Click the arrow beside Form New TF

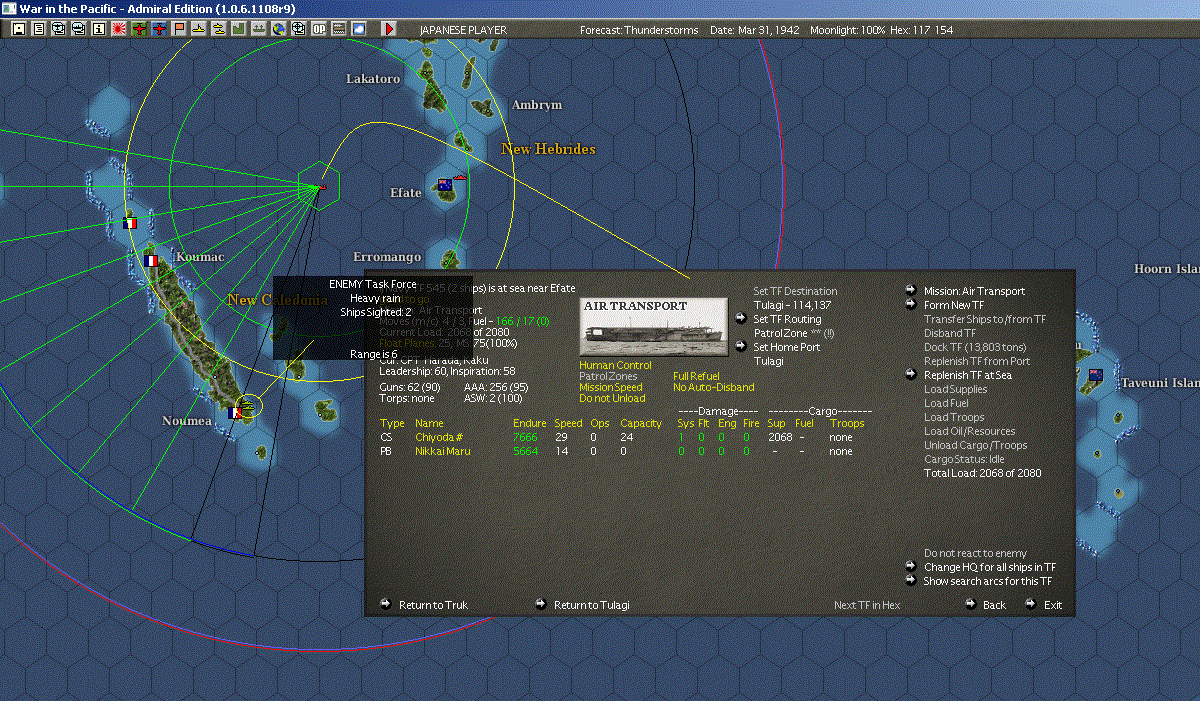click(x=911, y=304)
